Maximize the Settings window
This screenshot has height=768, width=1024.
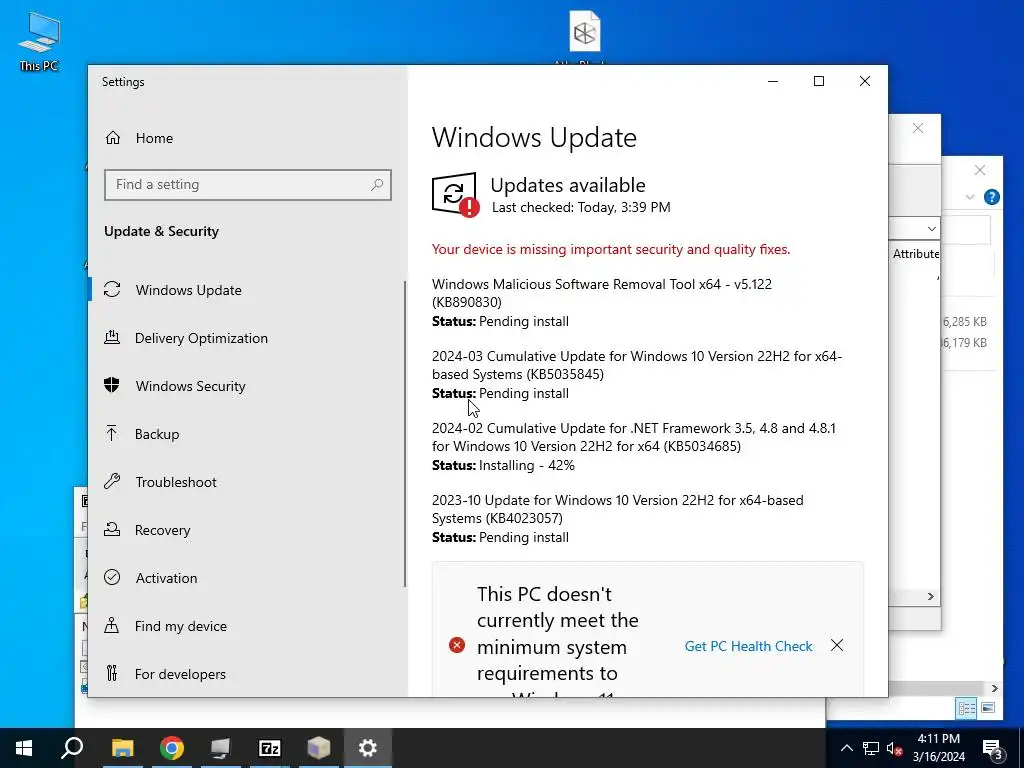coord(819,81)
